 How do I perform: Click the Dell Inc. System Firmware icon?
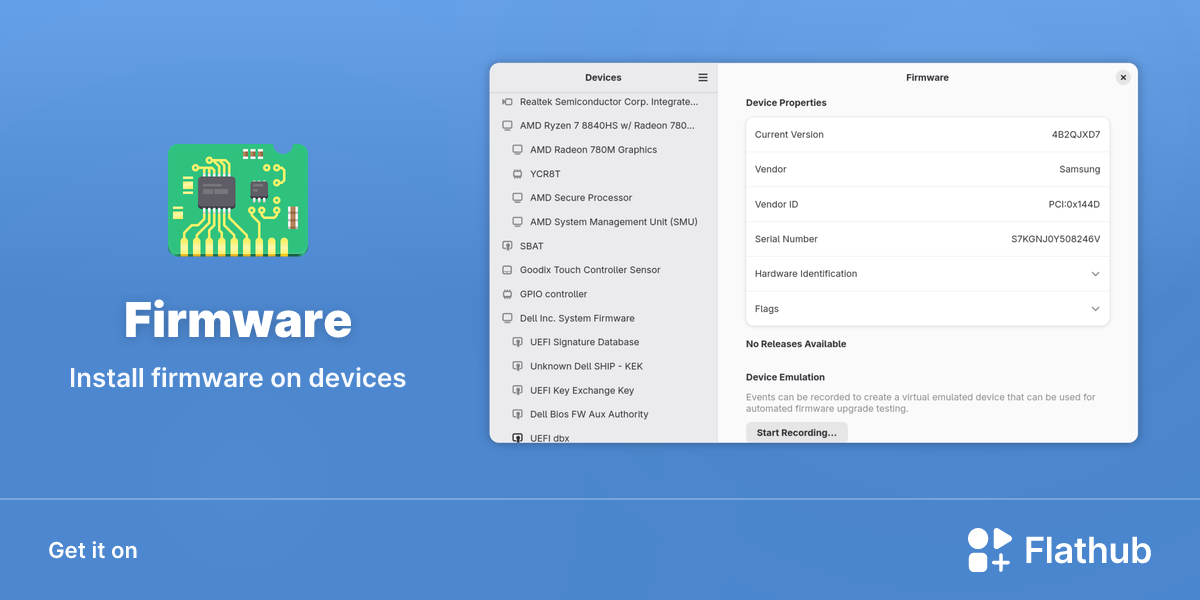tap(507, 318)
